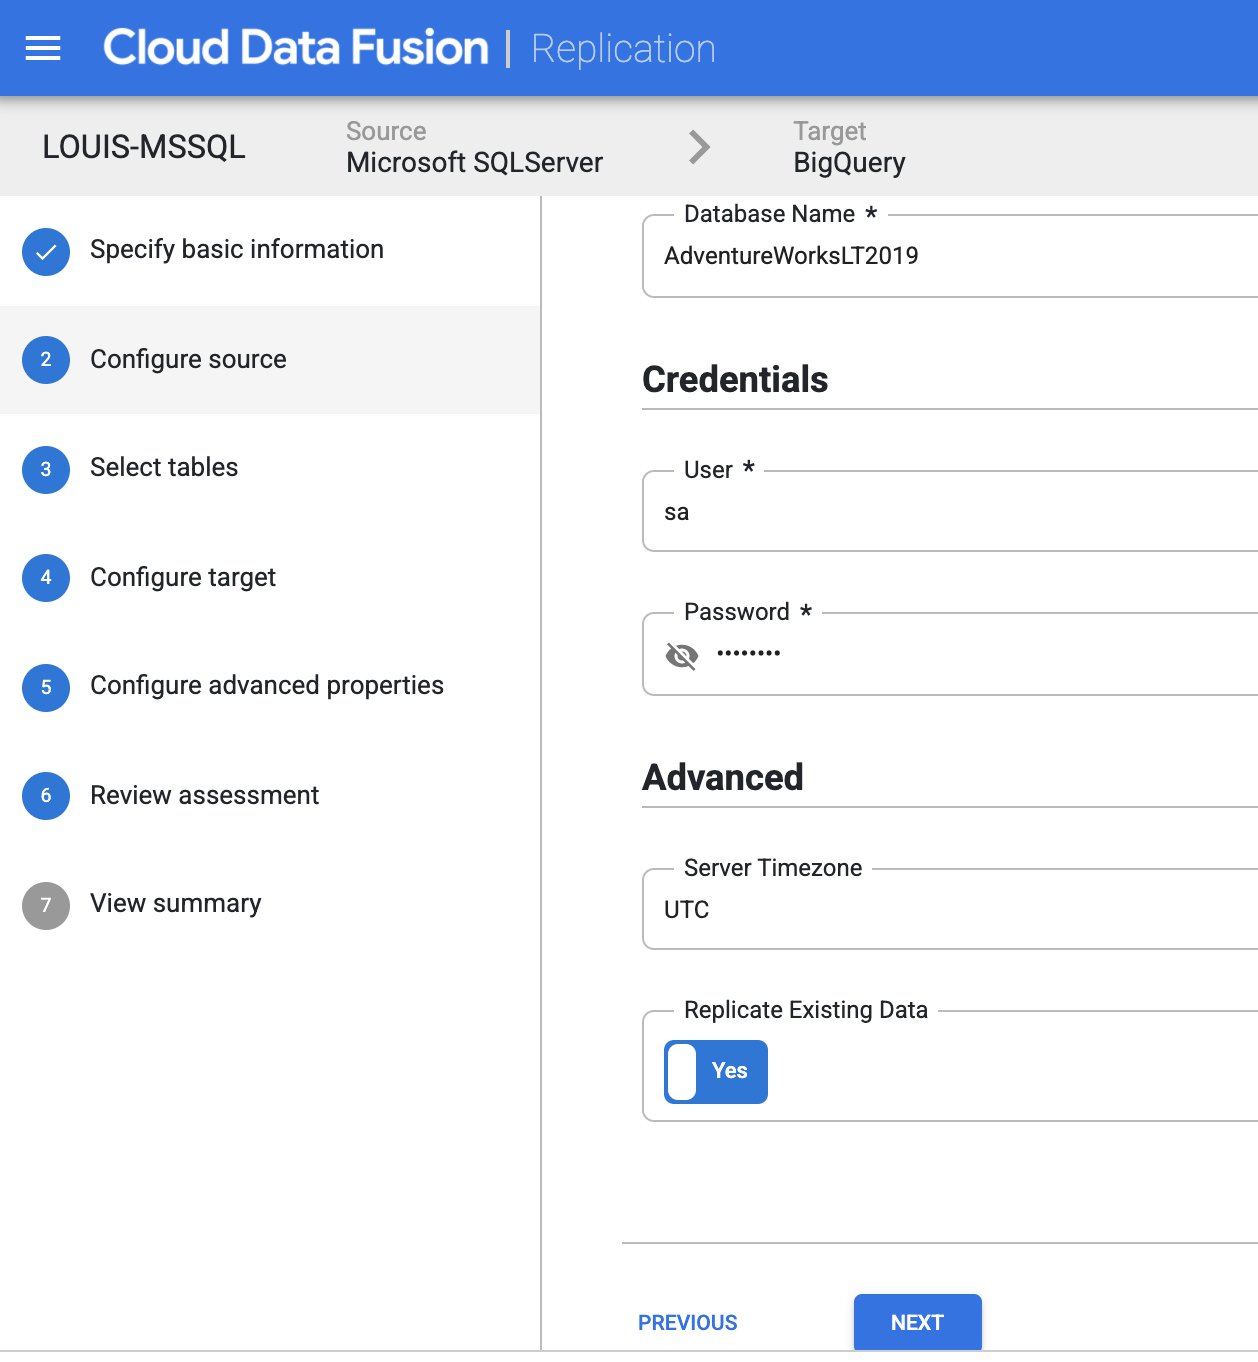Image resolution: width=1258 pixels, height=1362 pixels.
Task: Edit the Server Timezone field
Action: [x=950, y=910]
